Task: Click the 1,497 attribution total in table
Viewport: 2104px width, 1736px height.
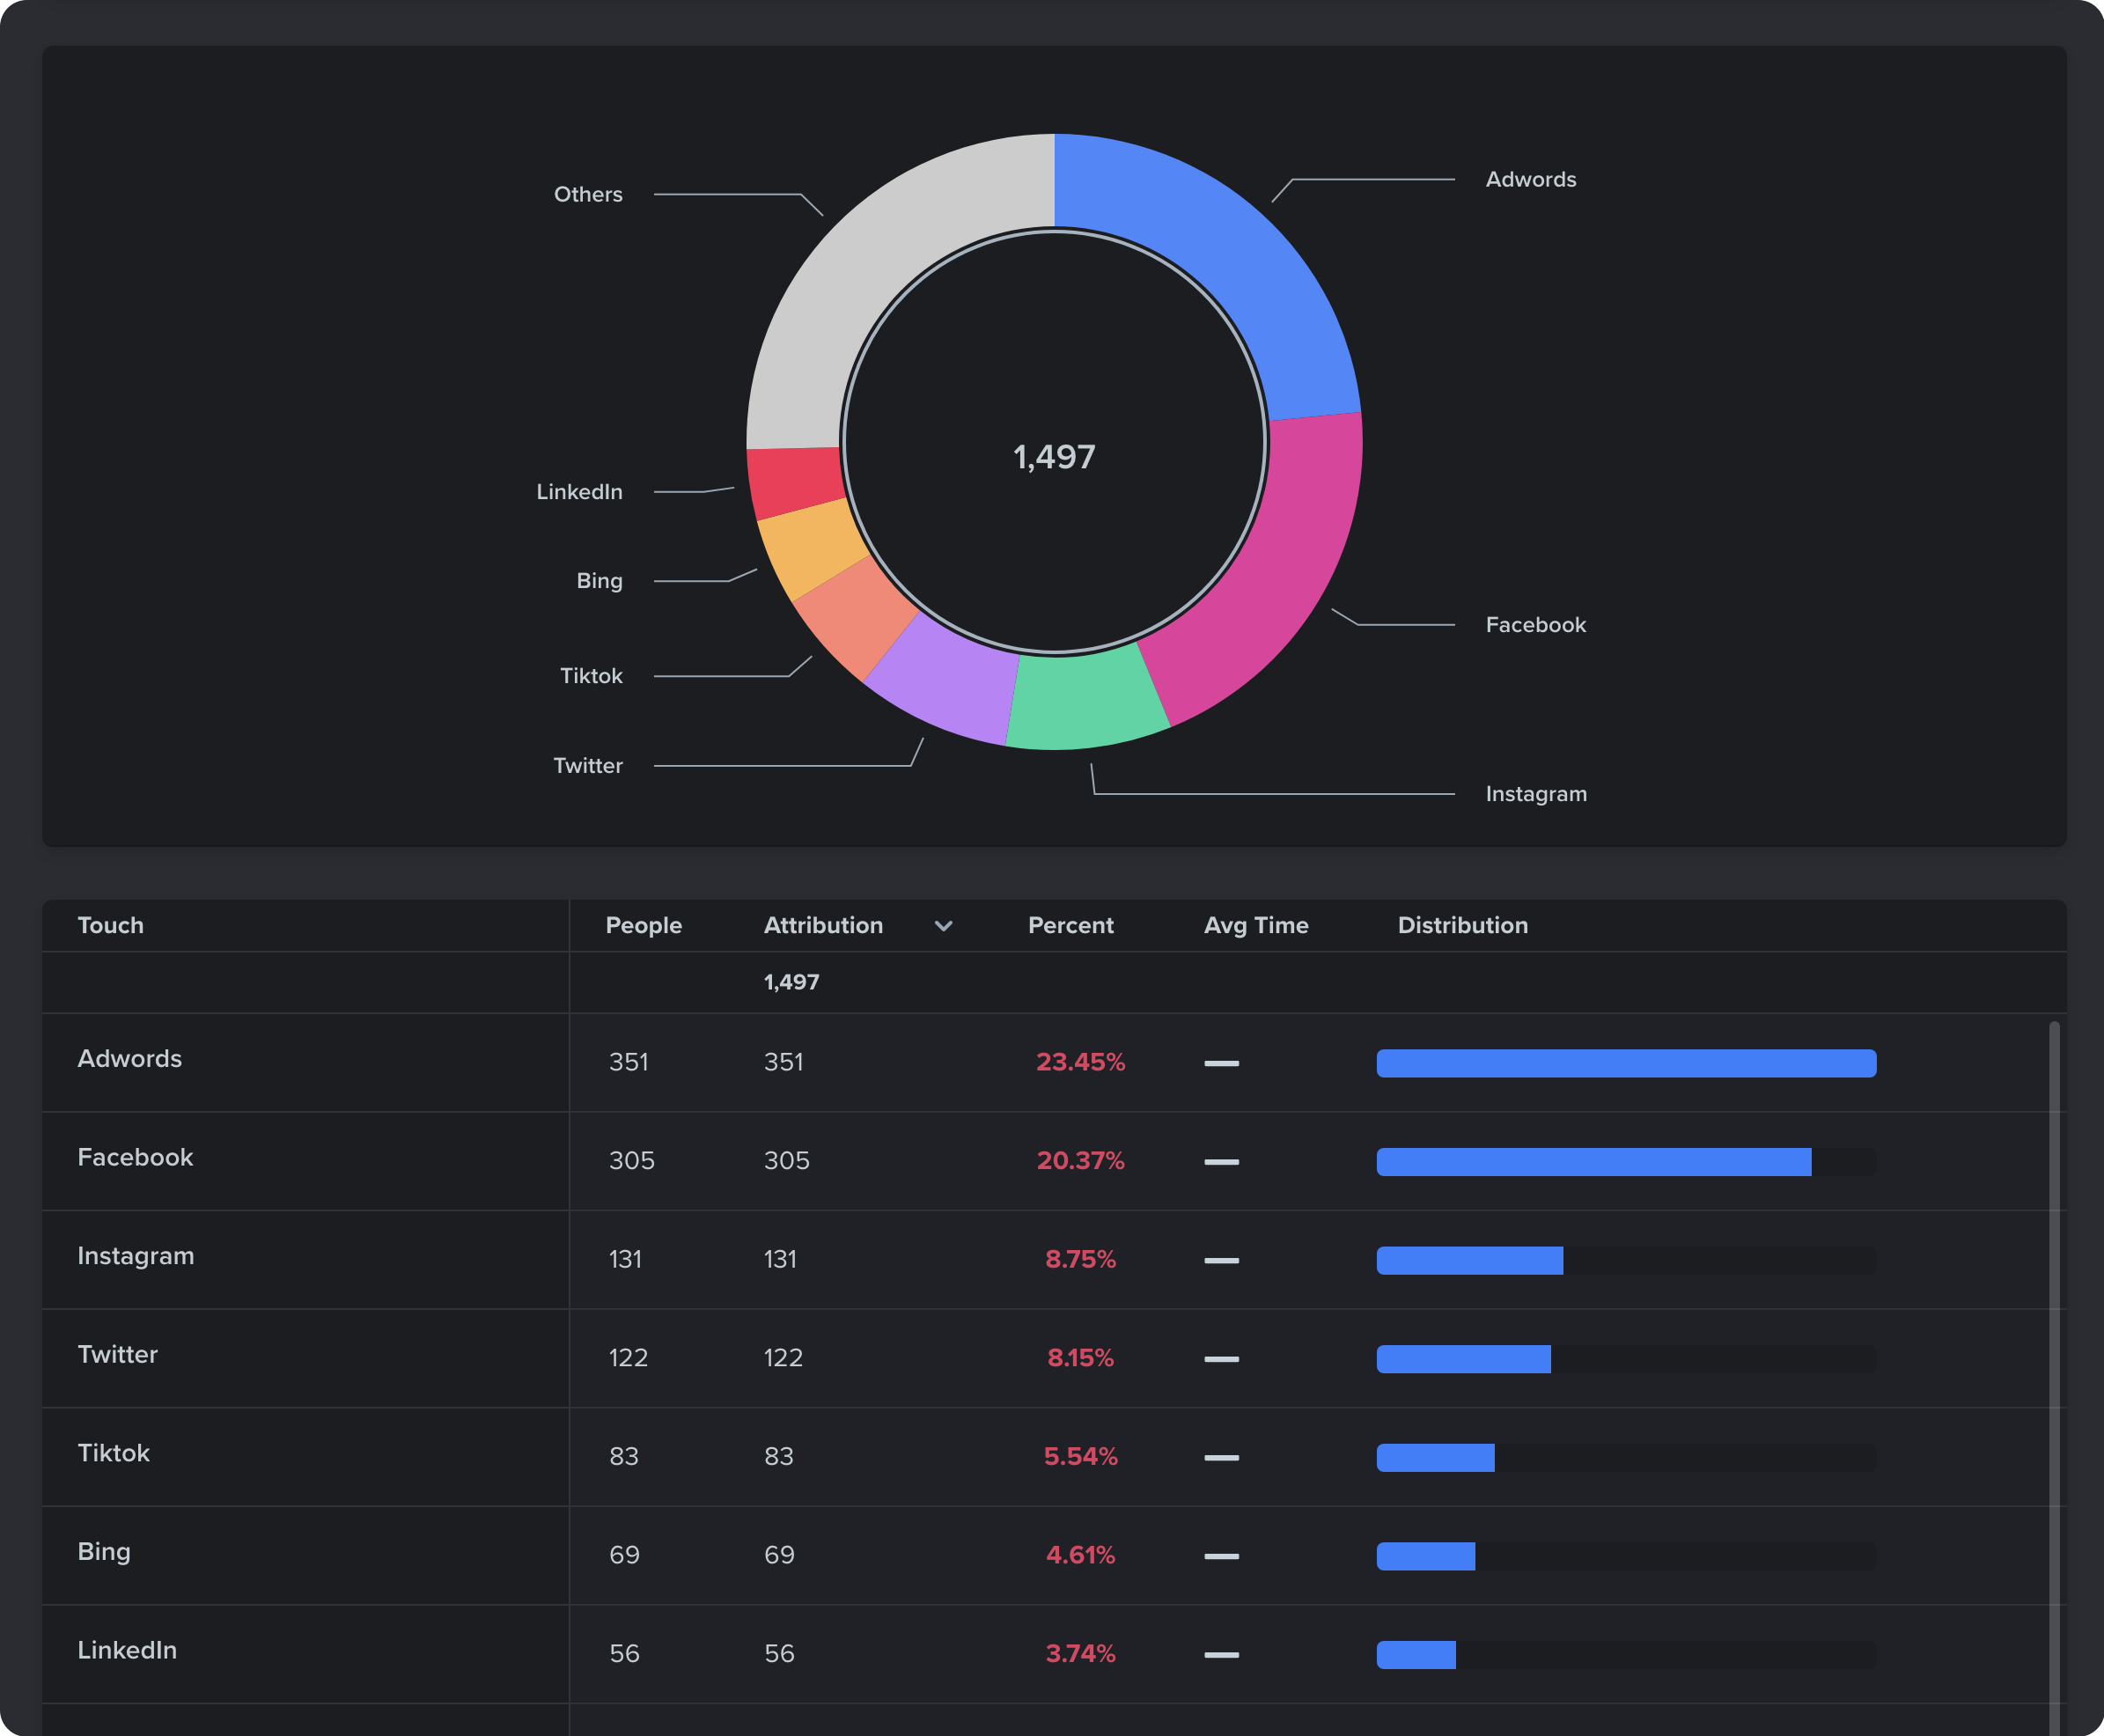Action: tap(791, 982)
